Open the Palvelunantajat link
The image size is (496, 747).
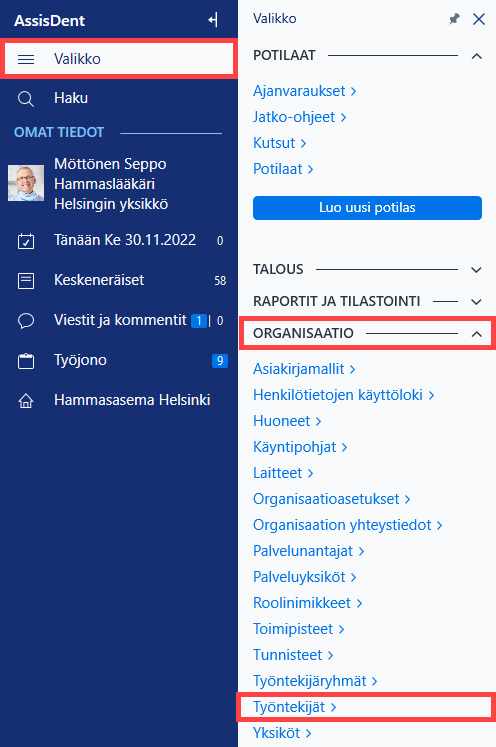point(308,551)
